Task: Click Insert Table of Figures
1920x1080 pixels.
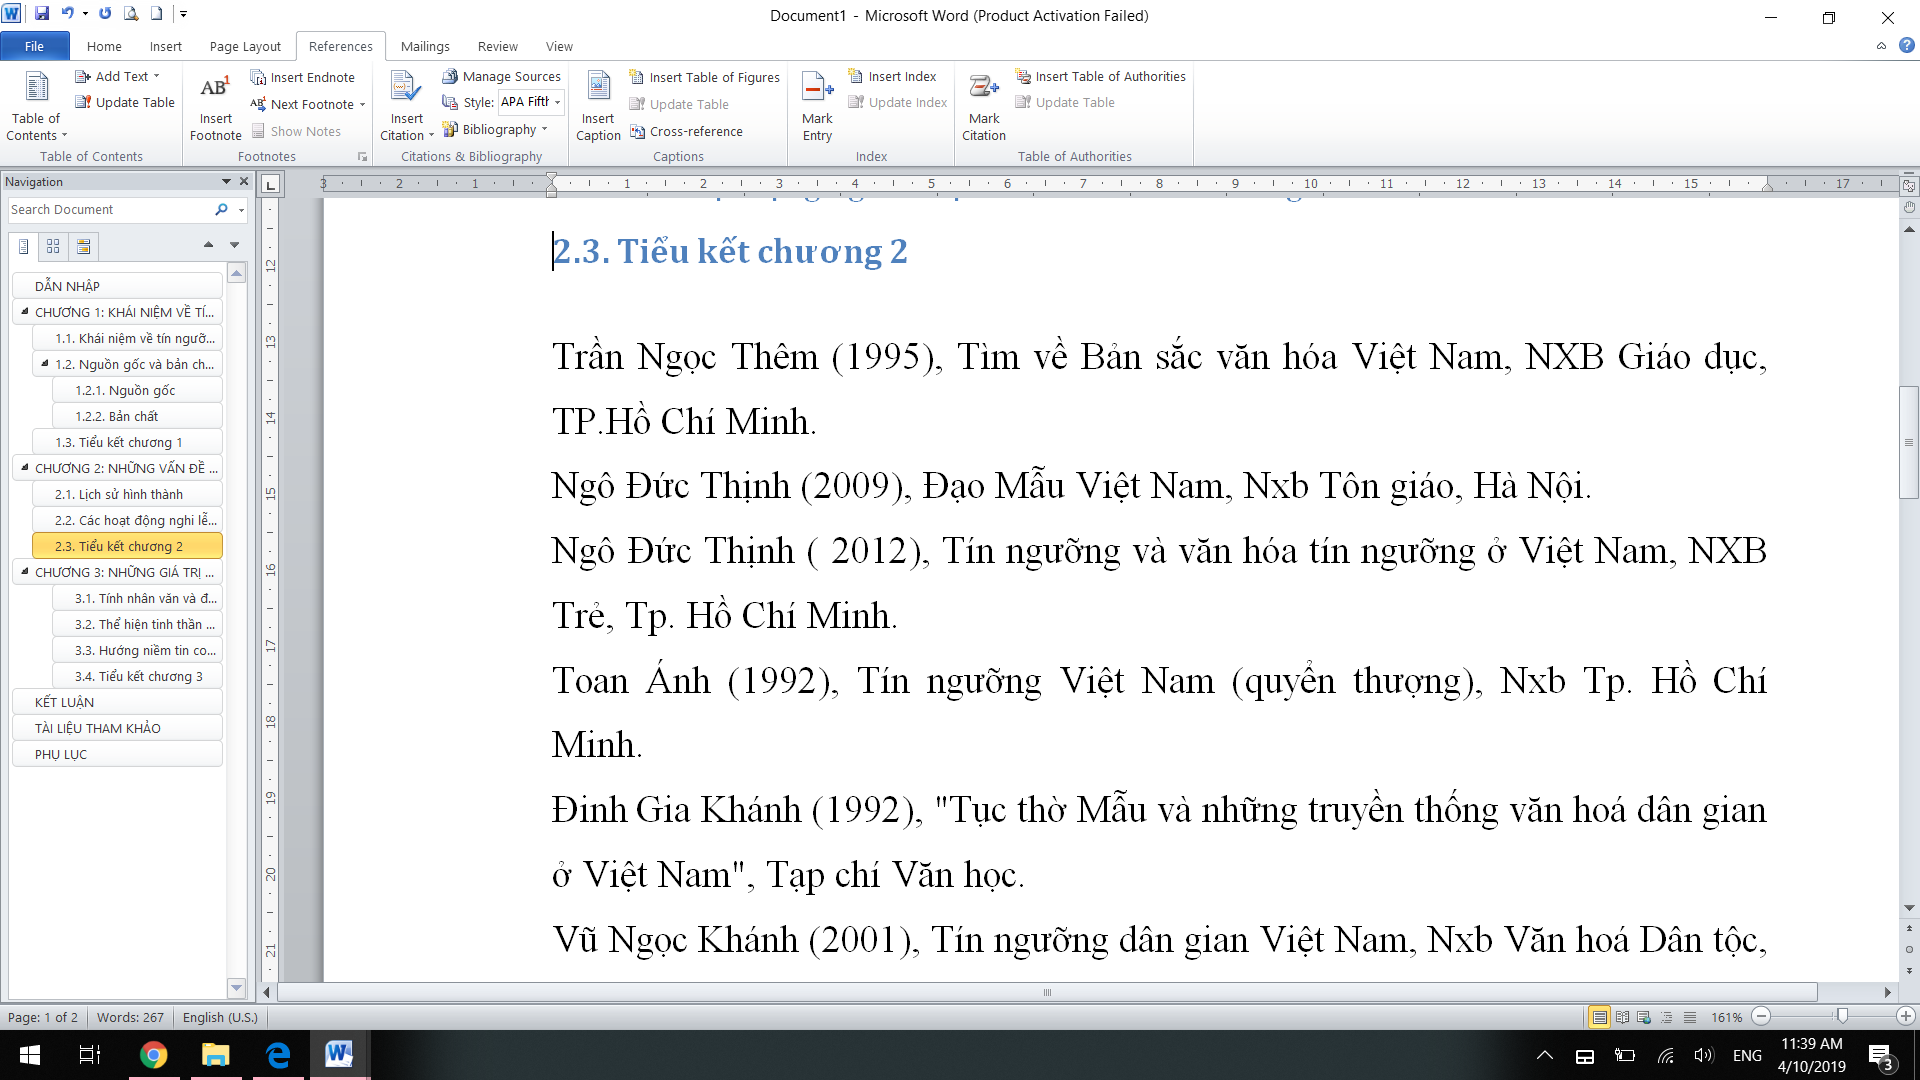Action: click(704, 77)
